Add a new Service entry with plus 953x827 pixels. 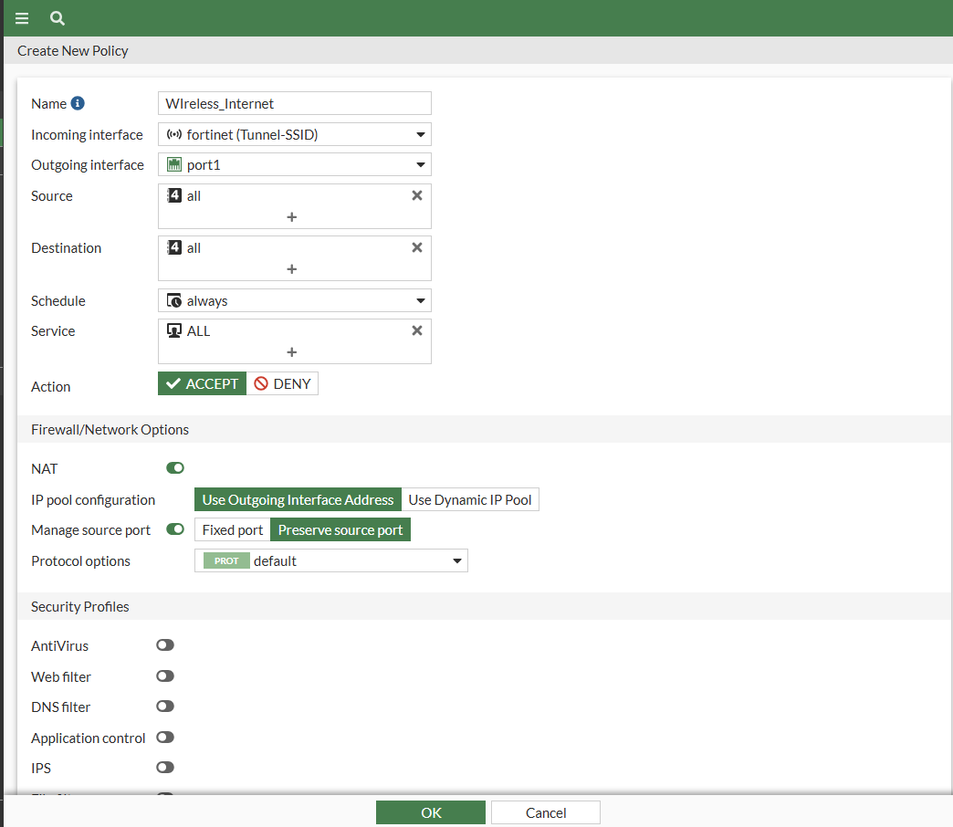(x=292, y=352)
